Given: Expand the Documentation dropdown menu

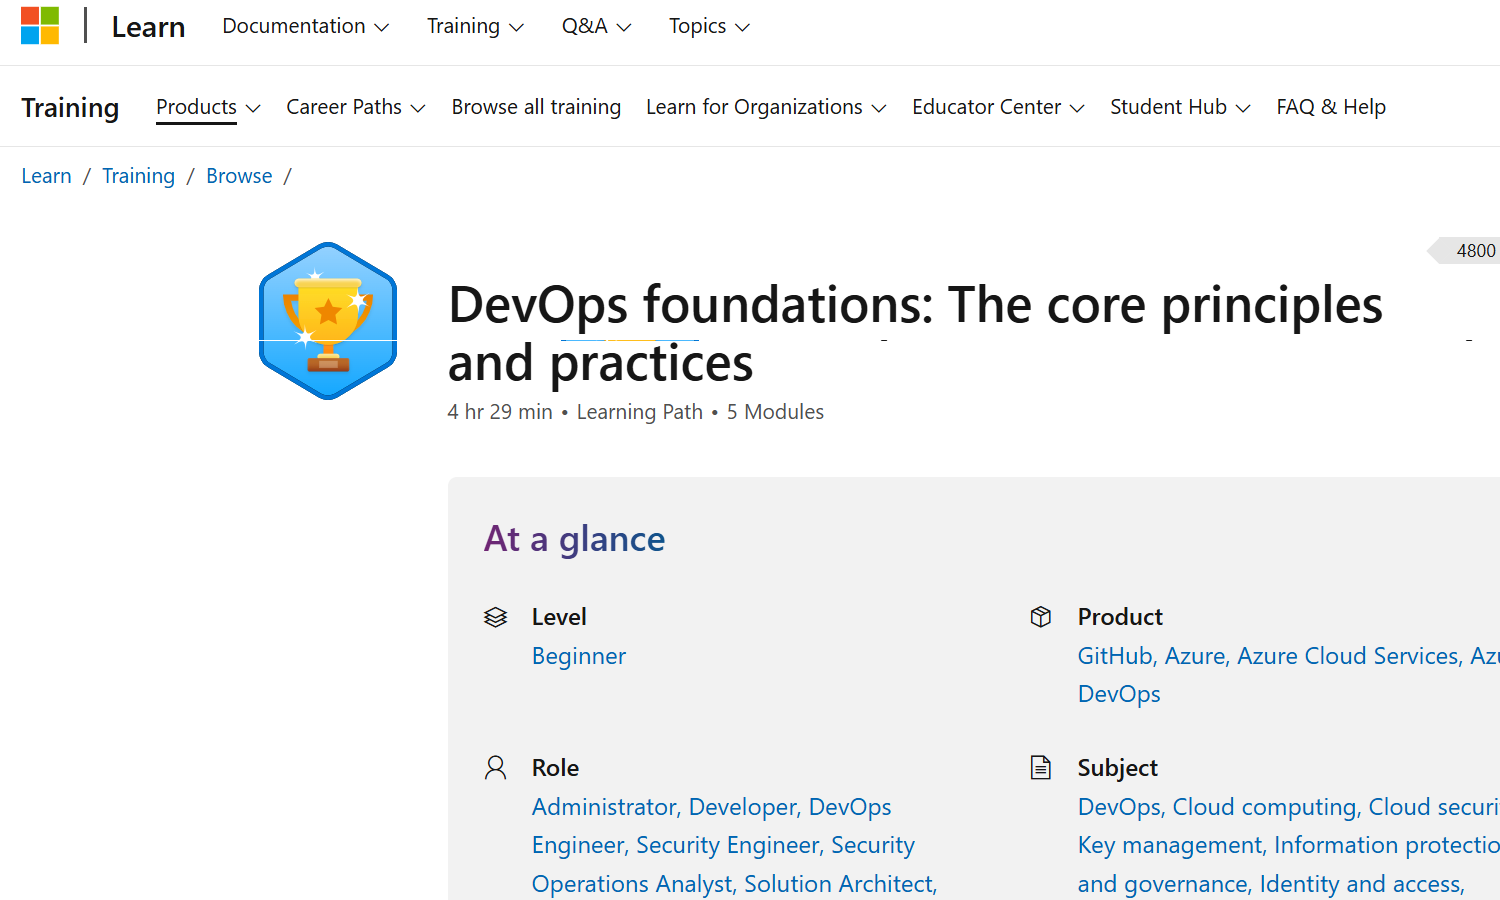Looking at the screenshot, I should coord(305,27).
